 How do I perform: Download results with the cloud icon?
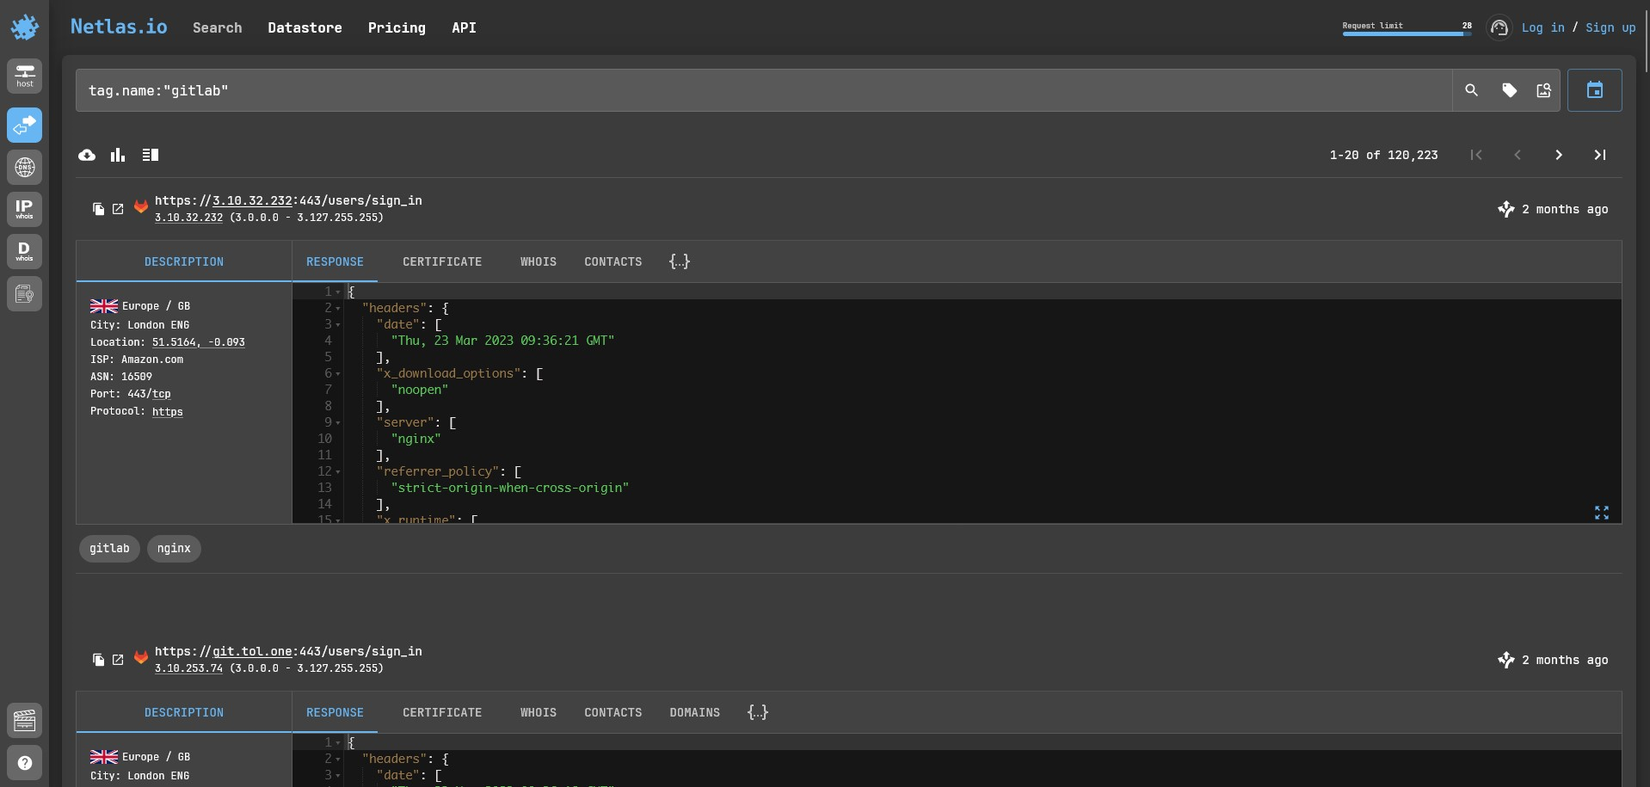click(87, 155)
